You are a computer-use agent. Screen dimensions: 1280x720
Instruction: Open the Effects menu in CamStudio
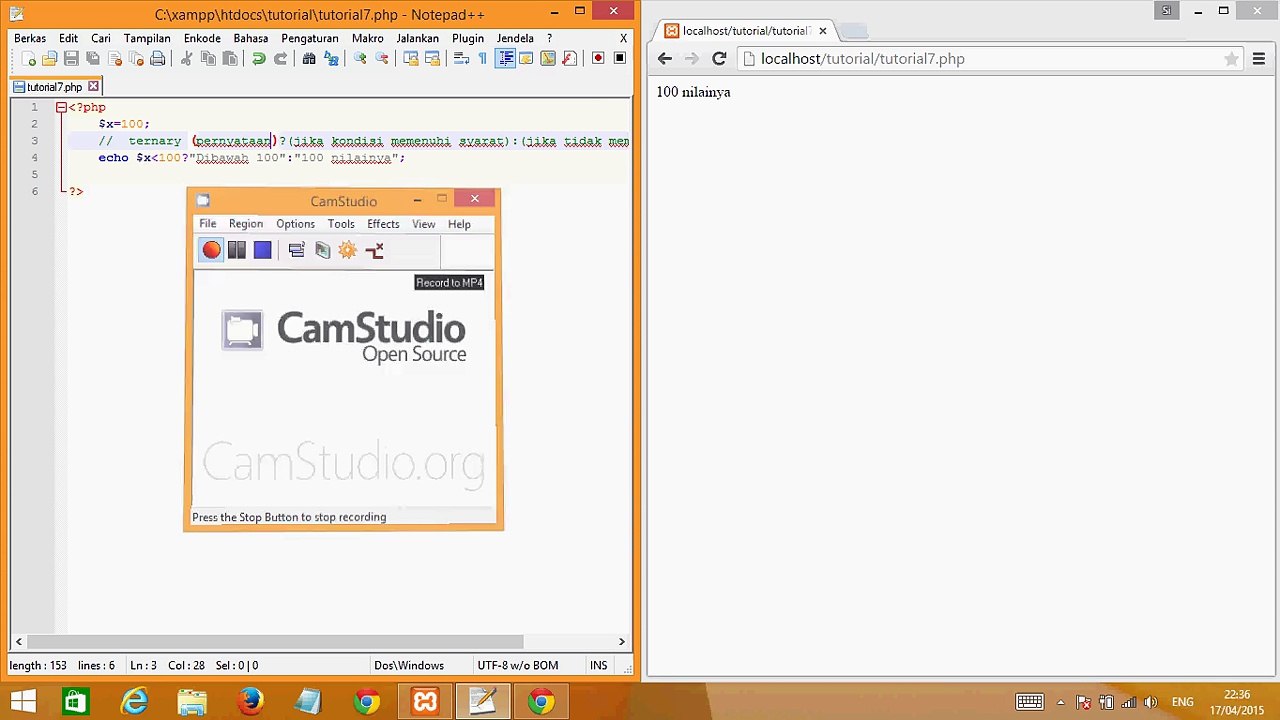(383, 224)
